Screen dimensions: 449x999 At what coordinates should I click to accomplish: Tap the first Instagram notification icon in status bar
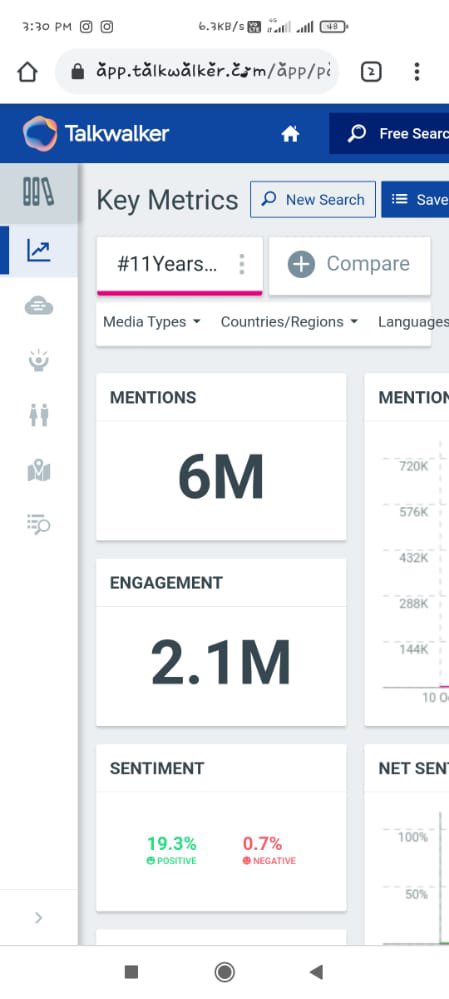pos(86,27)
